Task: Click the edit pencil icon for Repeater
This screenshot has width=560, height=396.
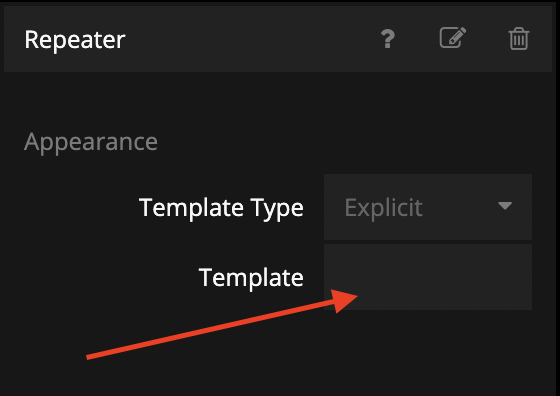Action: tap(452, 37)
